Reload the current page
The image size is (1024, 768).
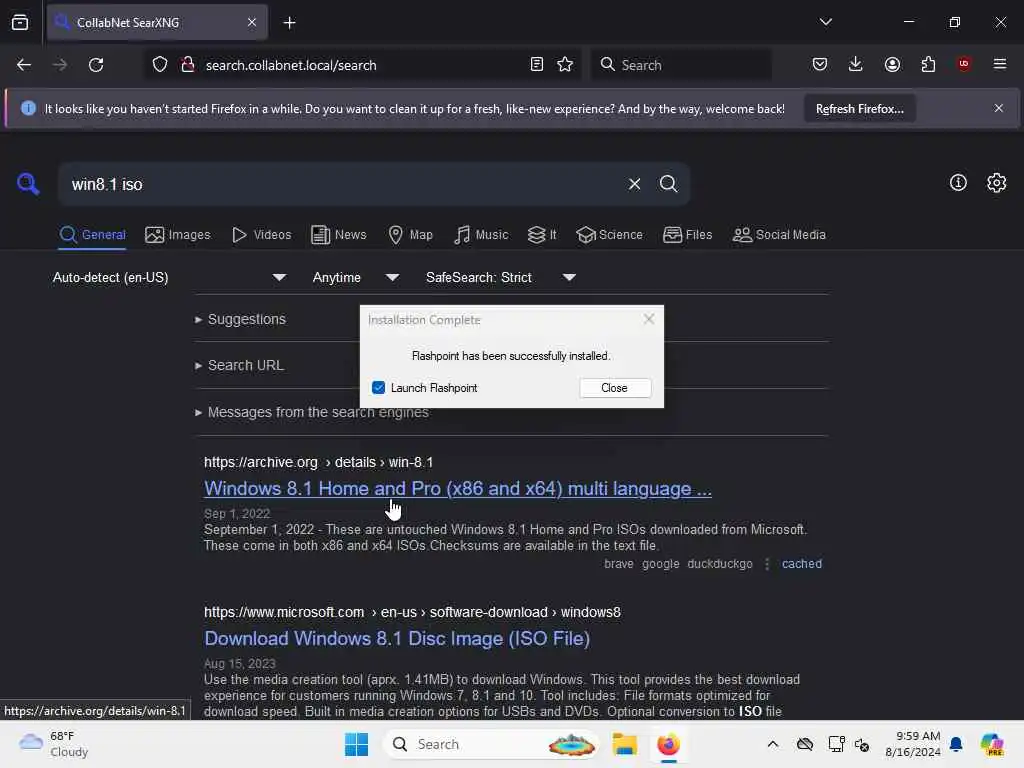pyautogui.click(x=96, y=65)
